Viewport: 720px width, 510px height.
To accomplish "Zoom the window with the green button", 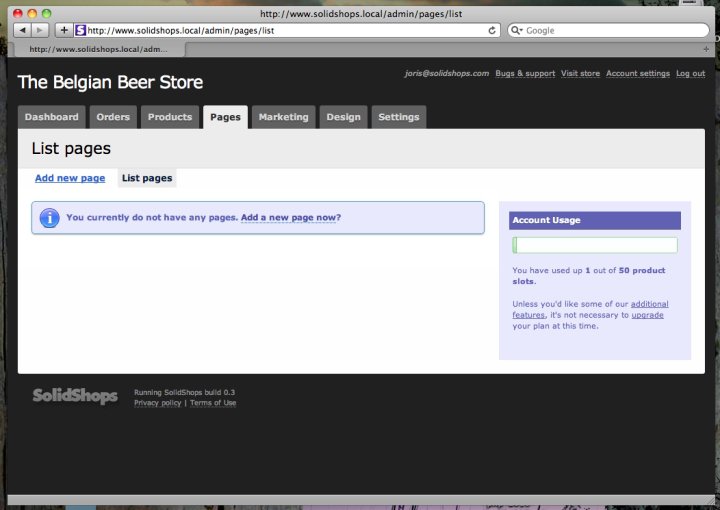I will (46, 13).
